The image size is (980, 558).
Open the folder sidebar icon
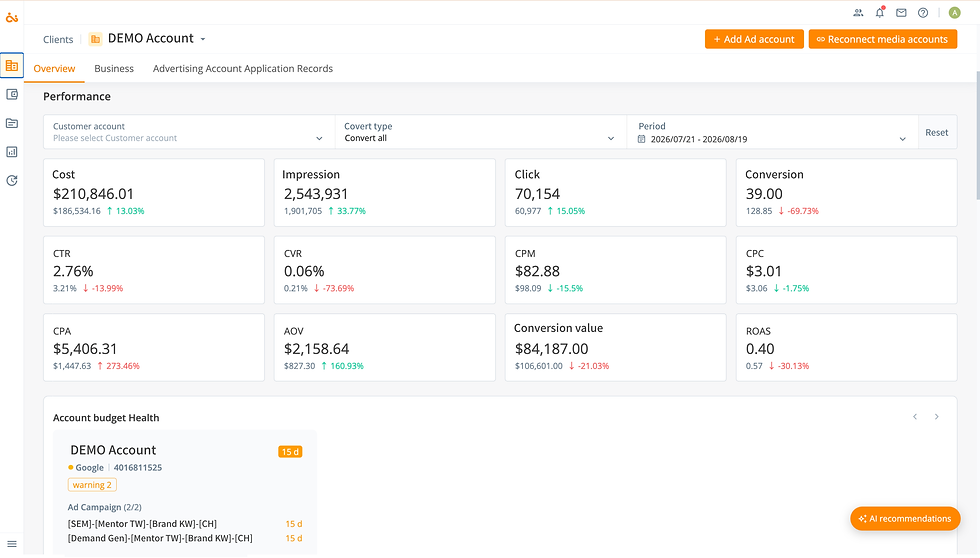[x=12, y=123]
